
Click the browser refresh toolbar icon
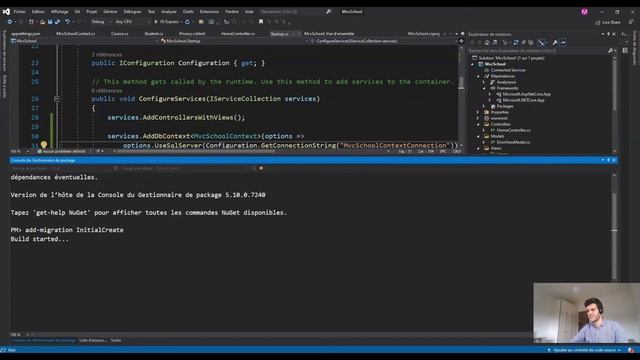click(x=187, y=22)
